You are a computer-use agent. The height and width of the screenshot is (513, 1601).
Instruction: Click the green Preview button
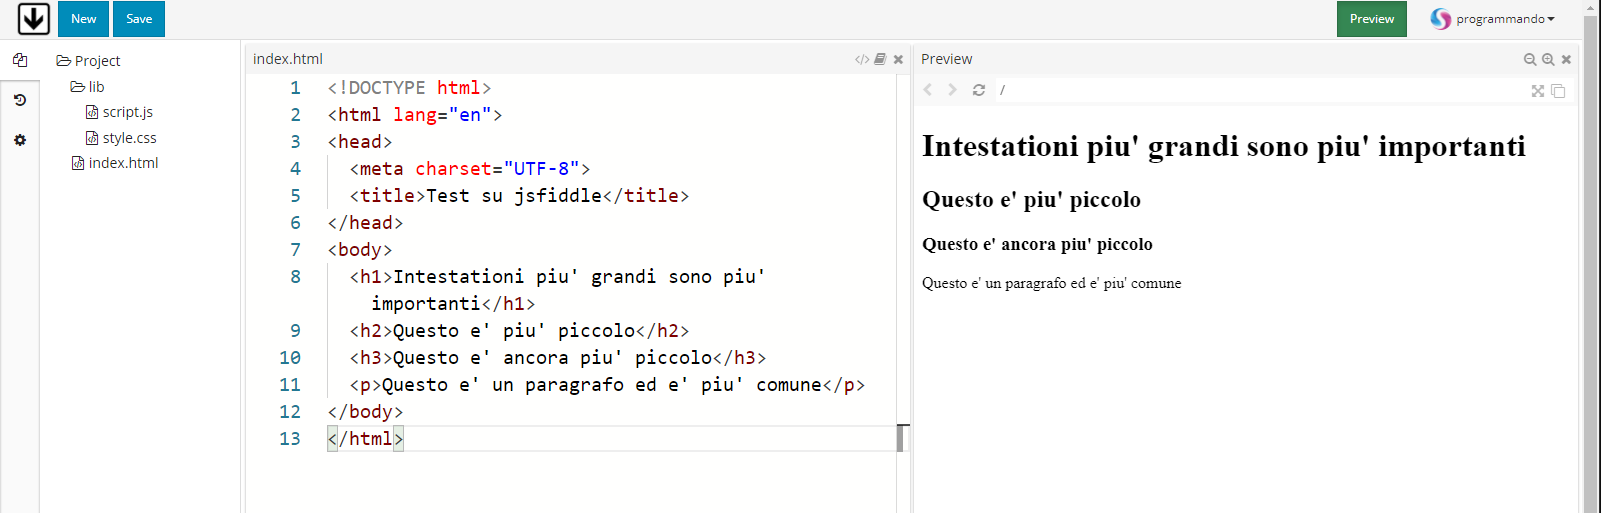coord(1372,19)
